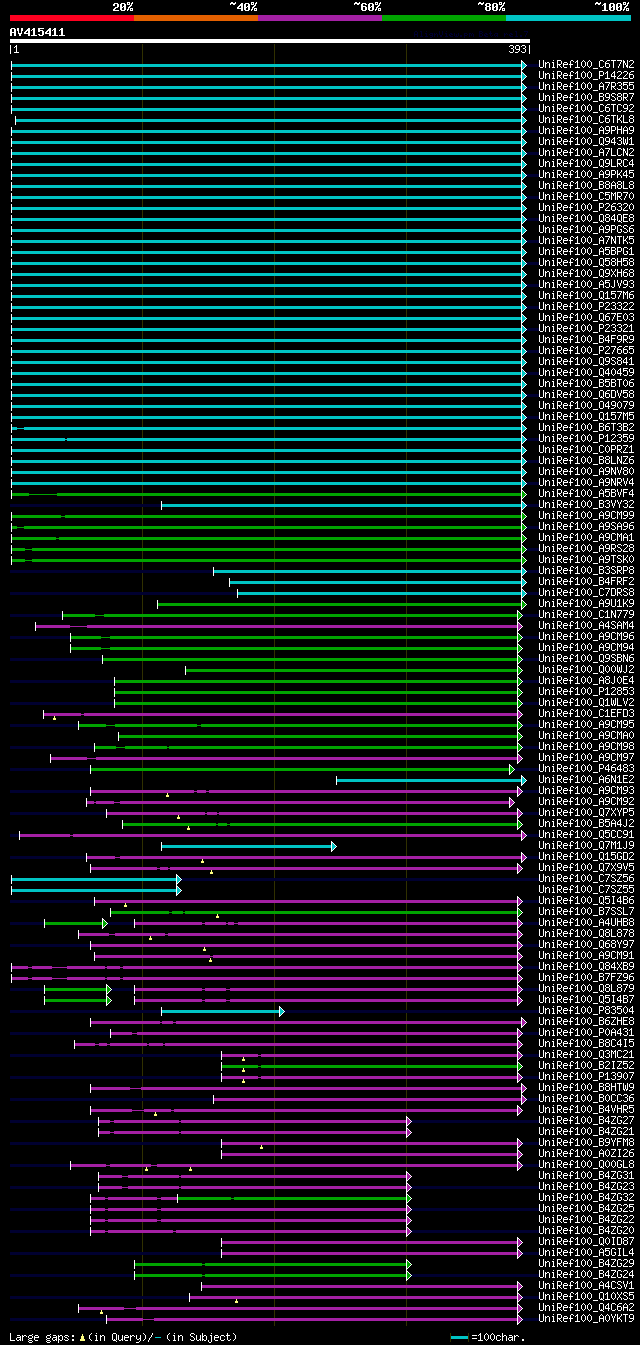Screen dimensions: 640x1345
Task: Select label UniRef100_Q5CC91
Action: coord(586,834)
